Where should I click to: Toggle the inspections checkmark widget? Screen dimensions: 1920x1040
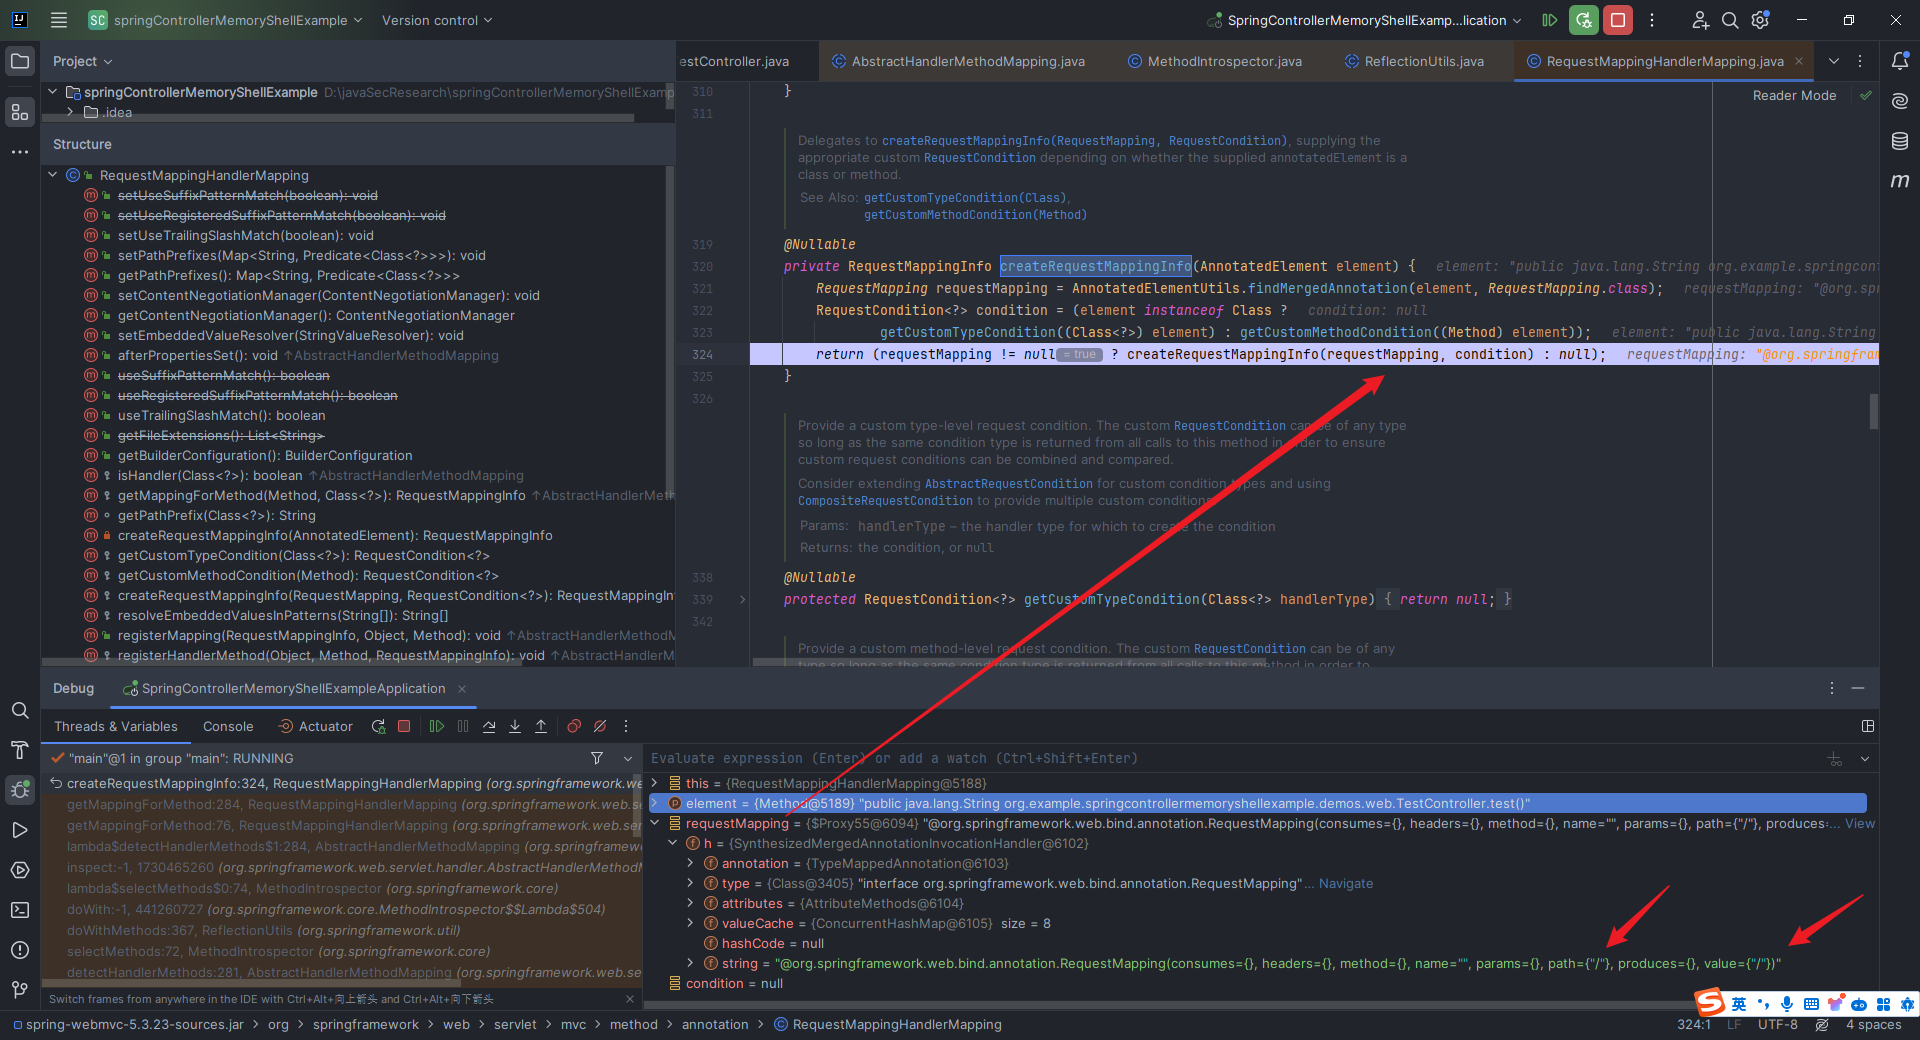click(1866, 96)
